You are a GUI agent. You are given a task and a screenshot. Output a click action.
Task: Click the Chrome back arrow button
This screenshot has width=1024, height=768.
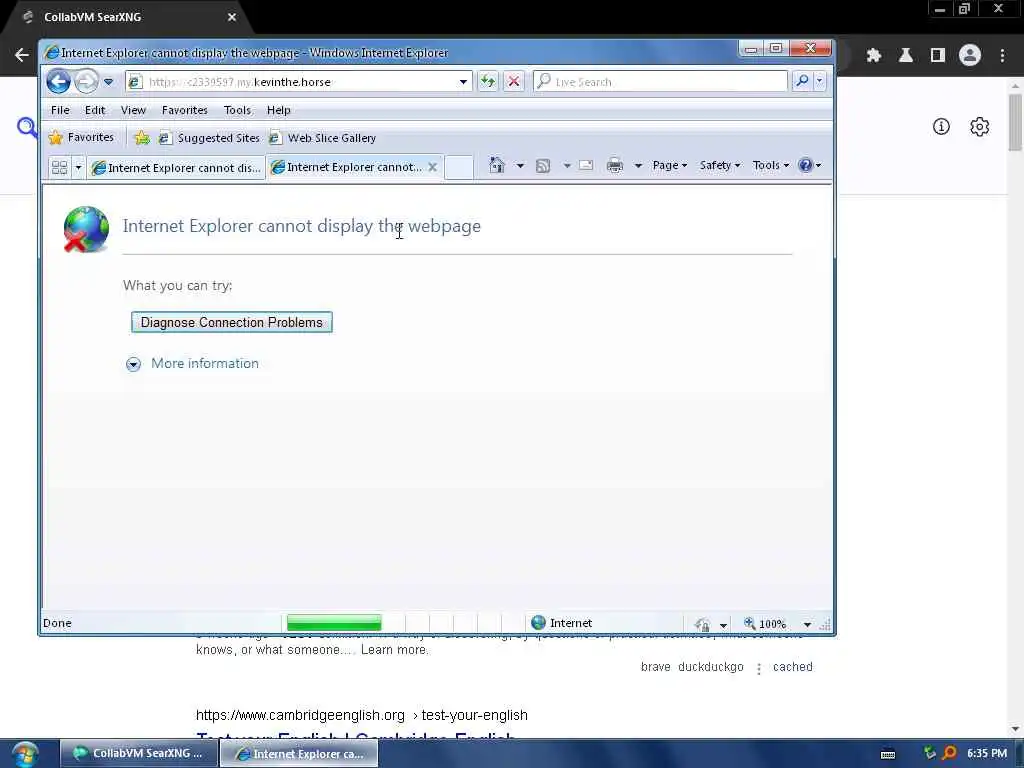pos(22,55)
